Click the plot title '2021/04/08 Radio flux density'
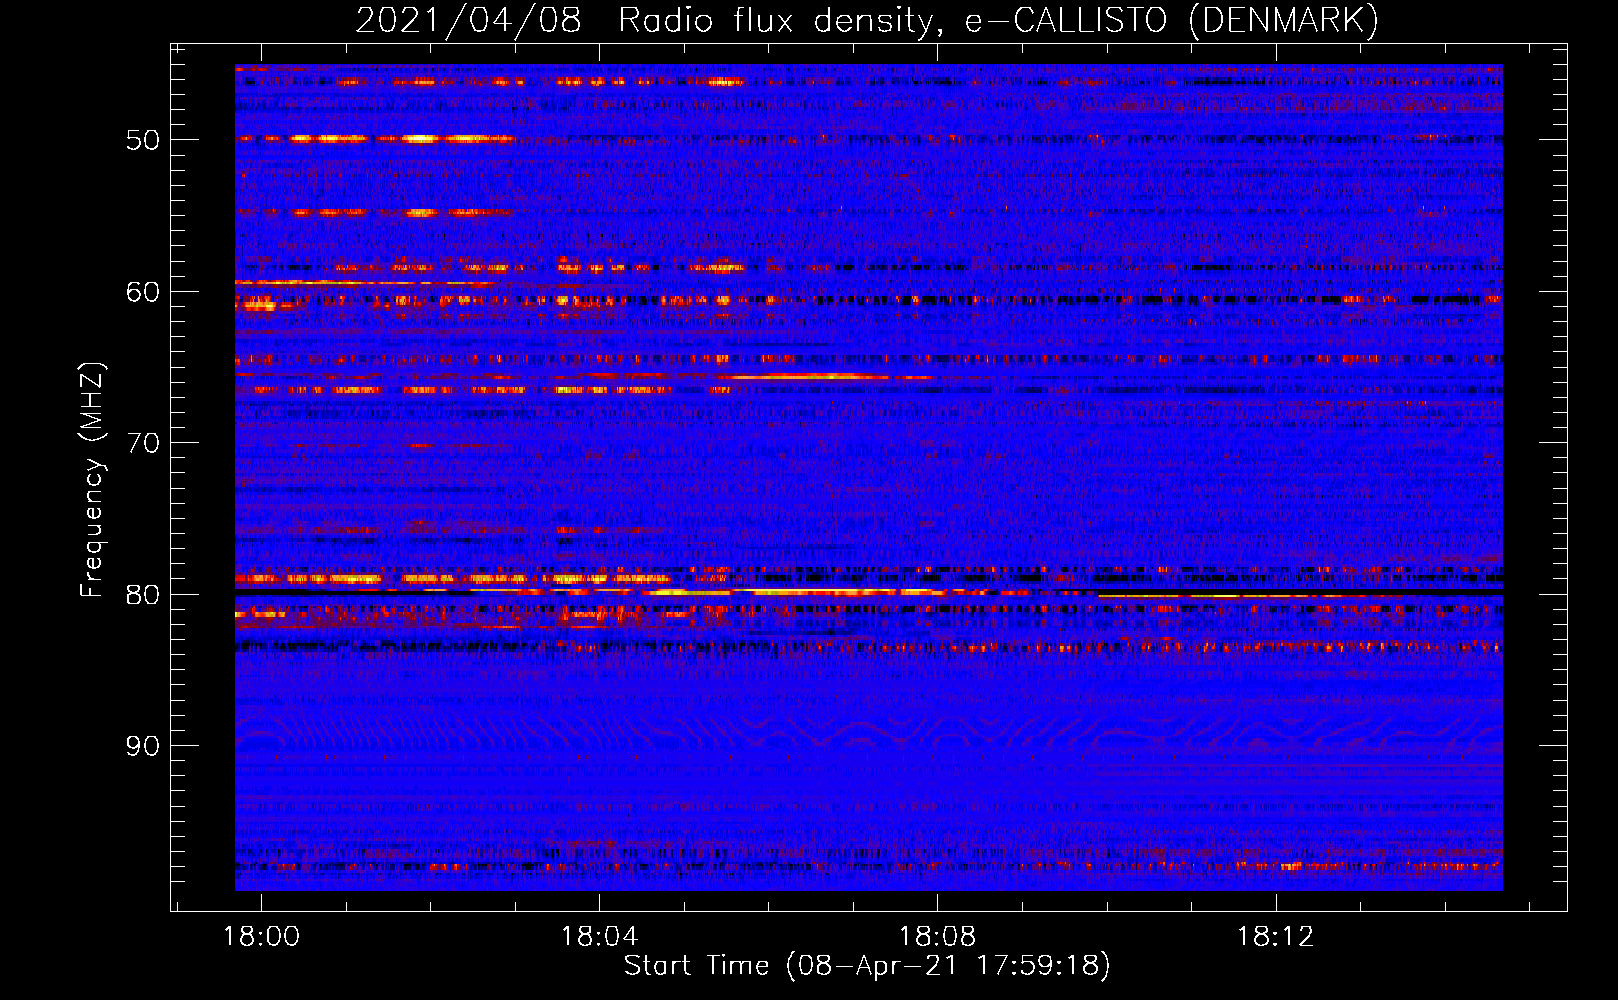The width and height of the screenshot is (1618, 1000). pos(867,20)
